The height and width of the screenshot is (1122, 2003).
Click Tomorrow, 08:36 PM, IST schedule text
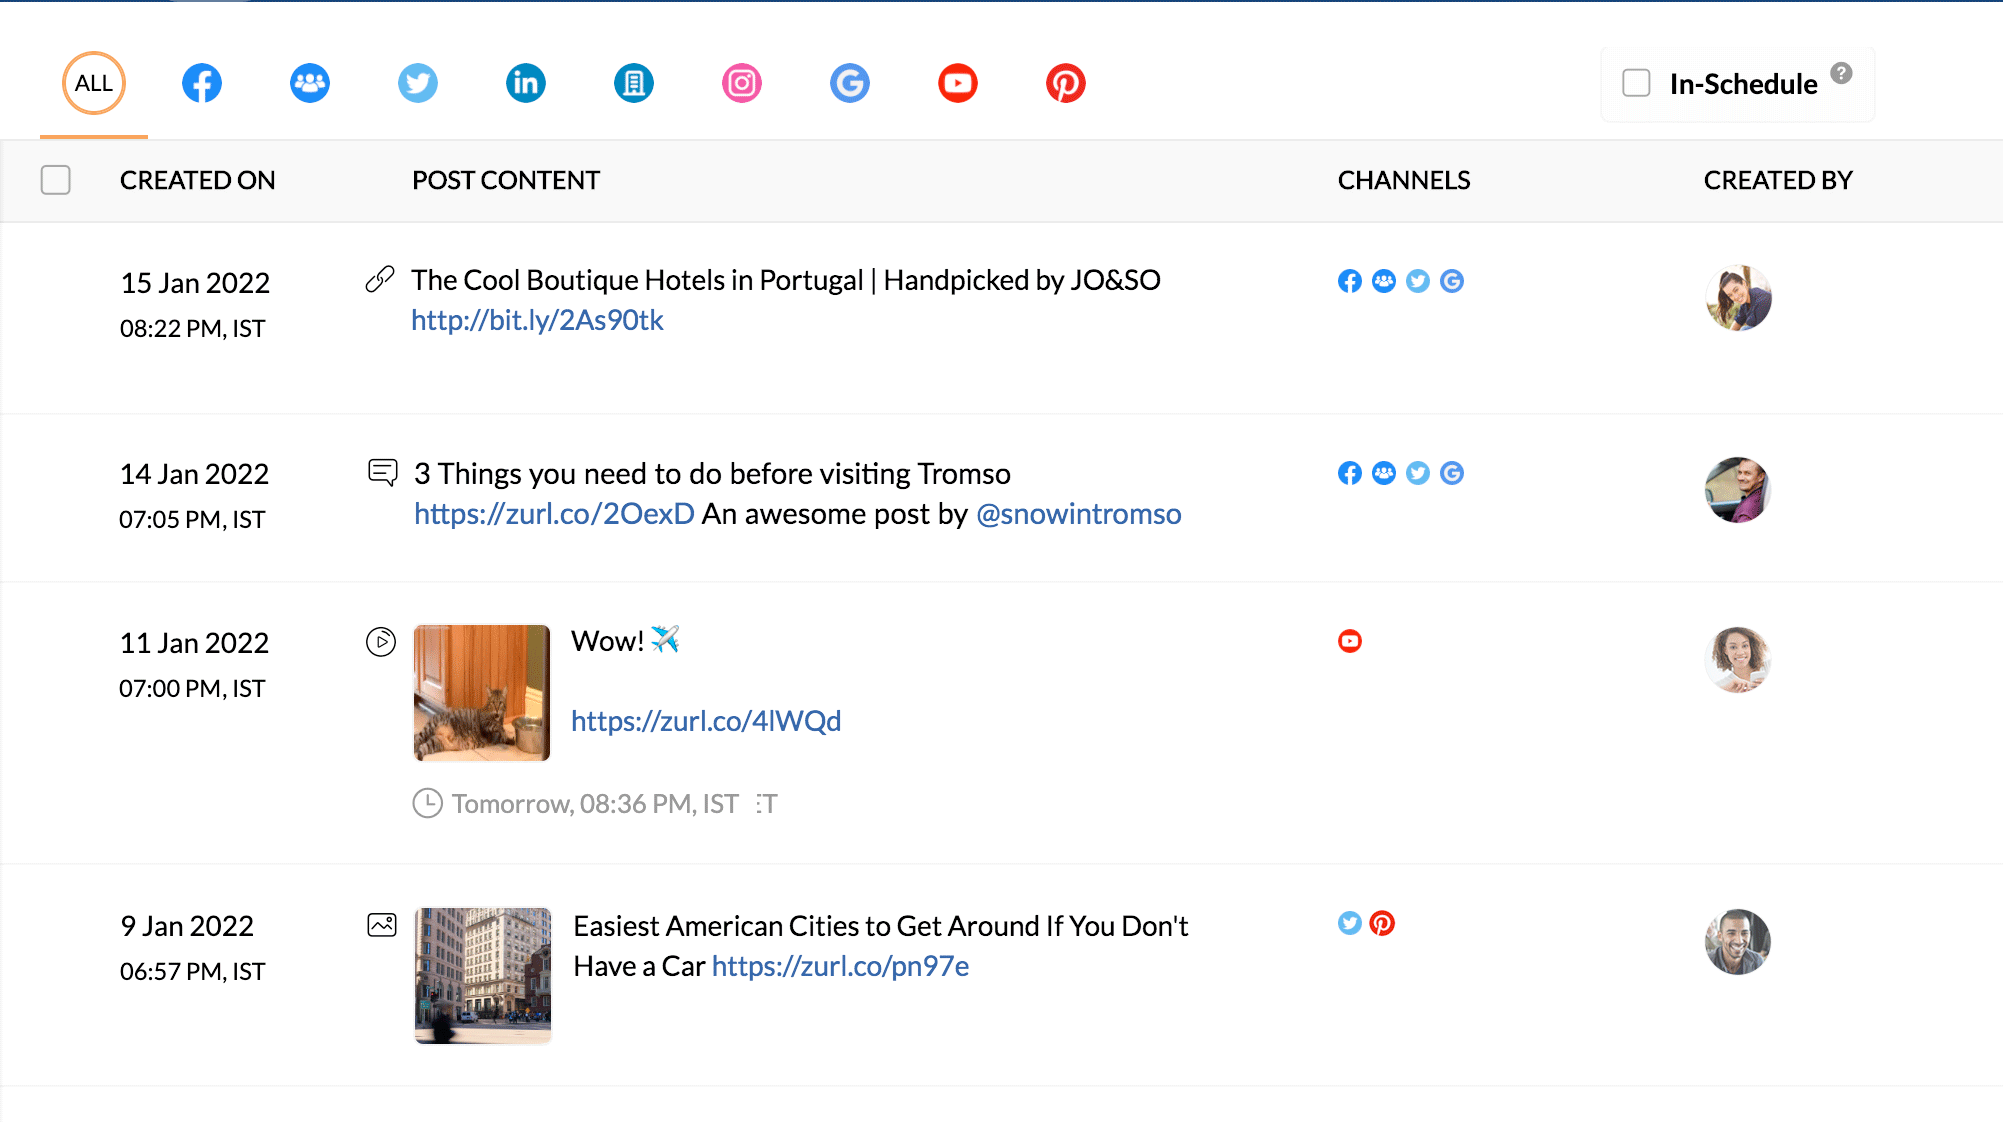tap(595, 804)
